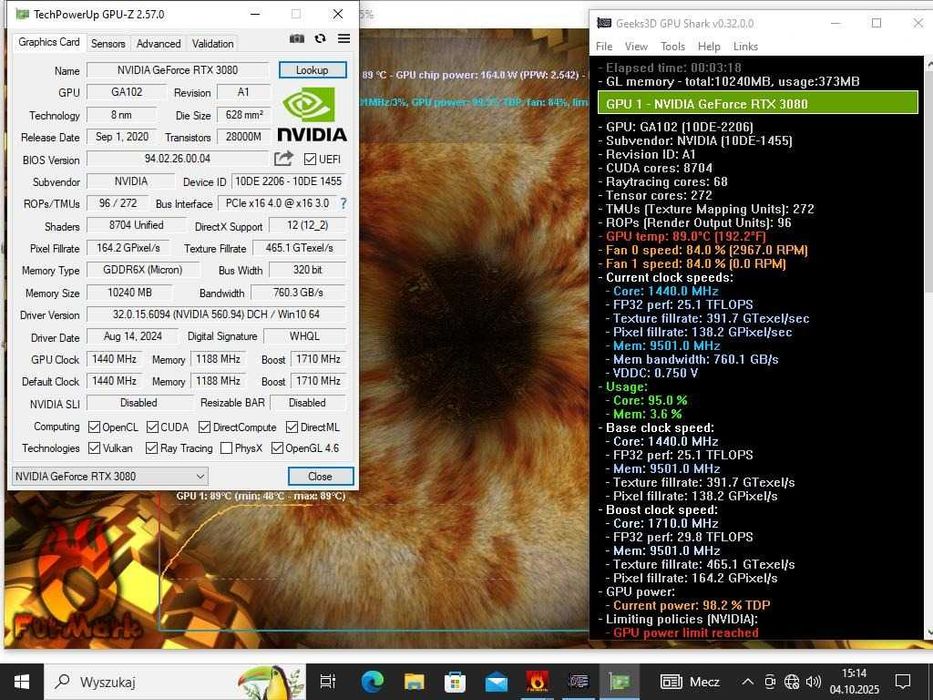Image resolution: width=933 pixels, height=700 pixels.
Task: Show hidden system tray icons
Action: point(748,682)
